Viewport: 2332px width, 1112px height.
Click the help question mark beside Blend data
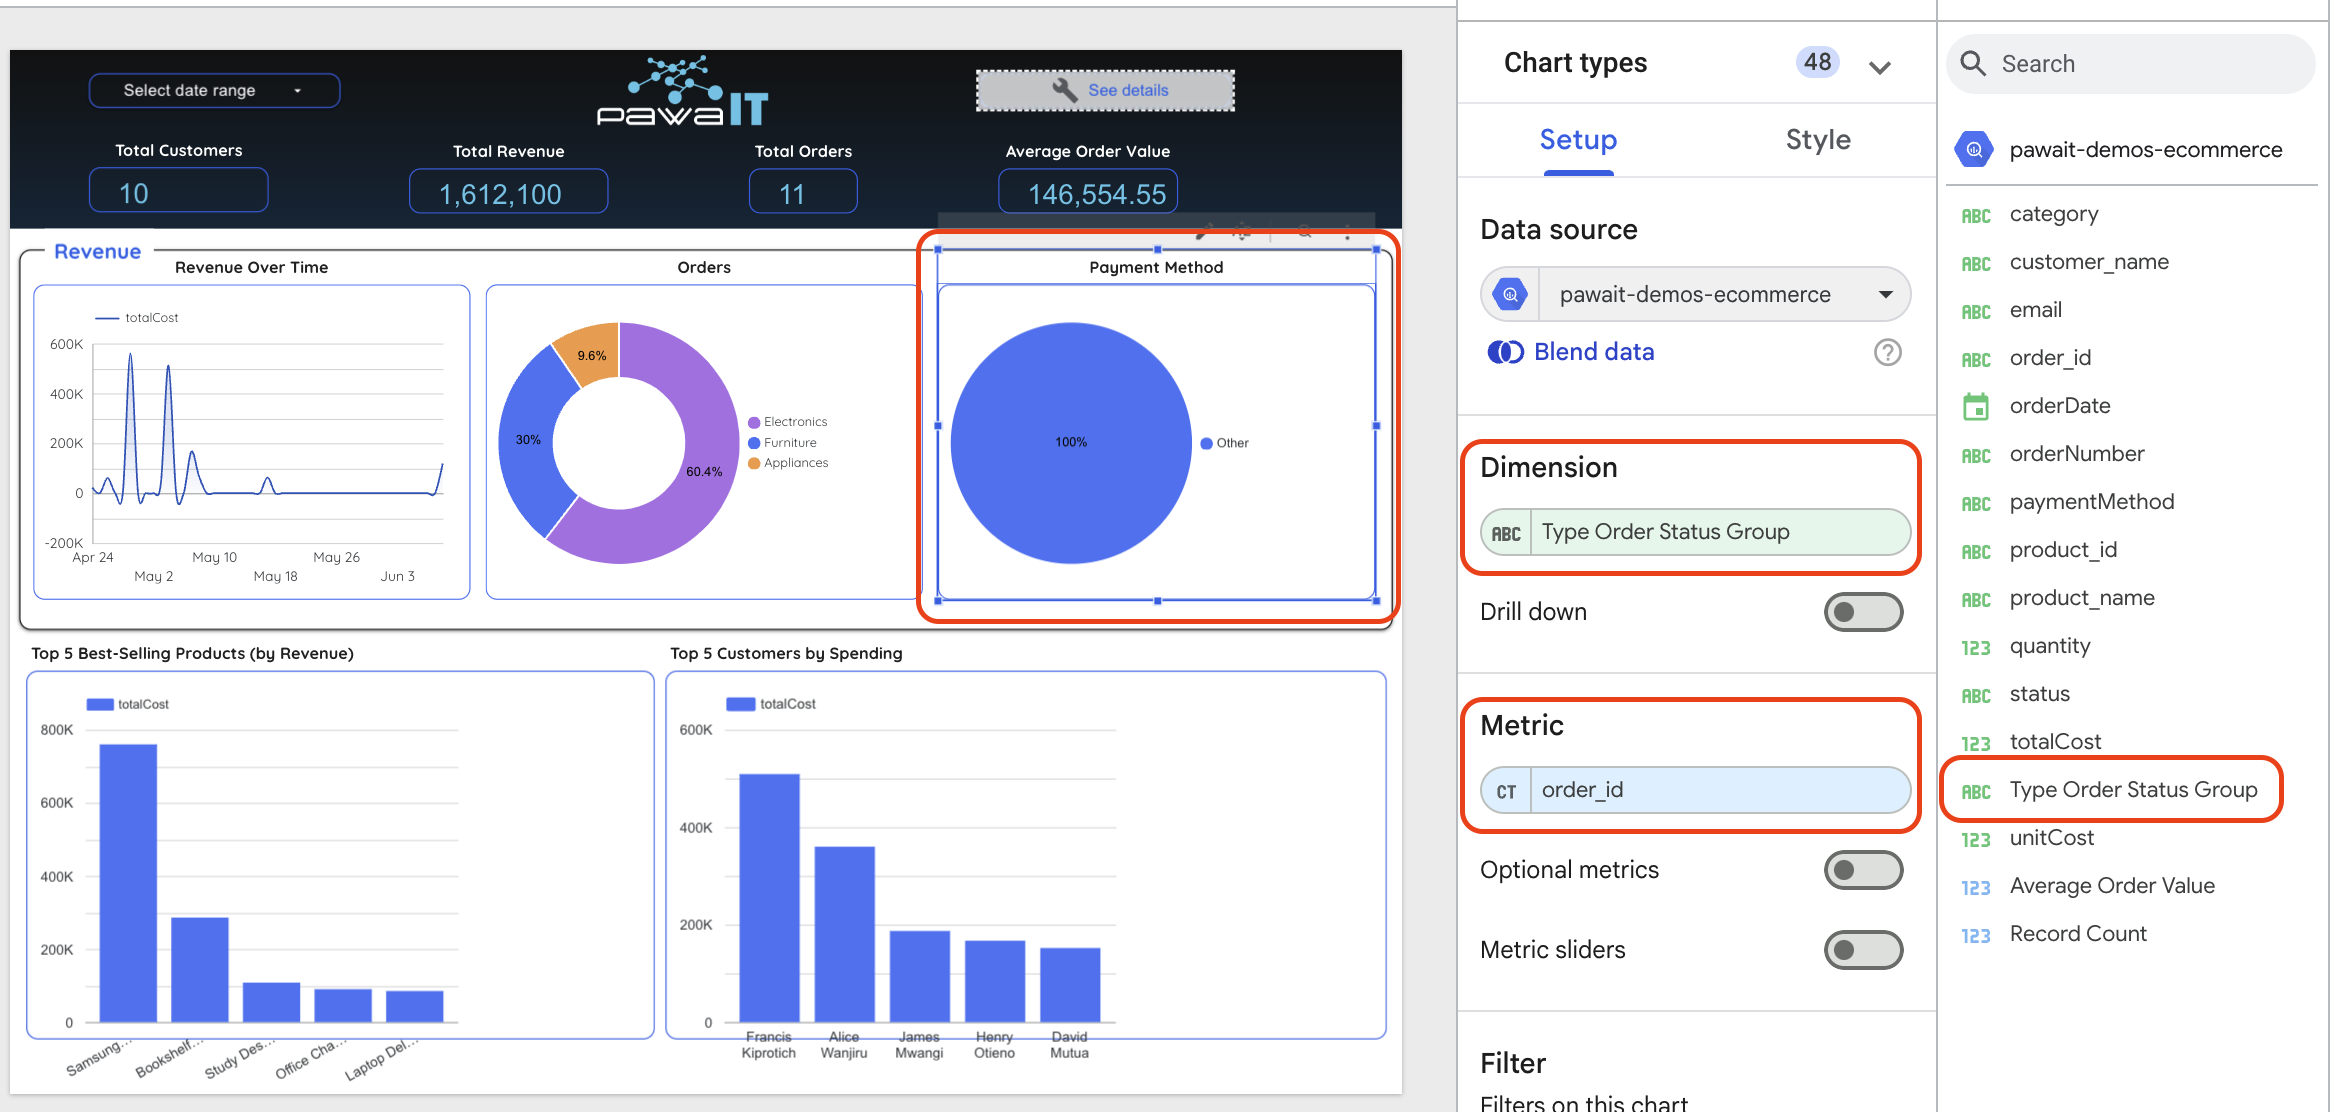coord(1887,352)
